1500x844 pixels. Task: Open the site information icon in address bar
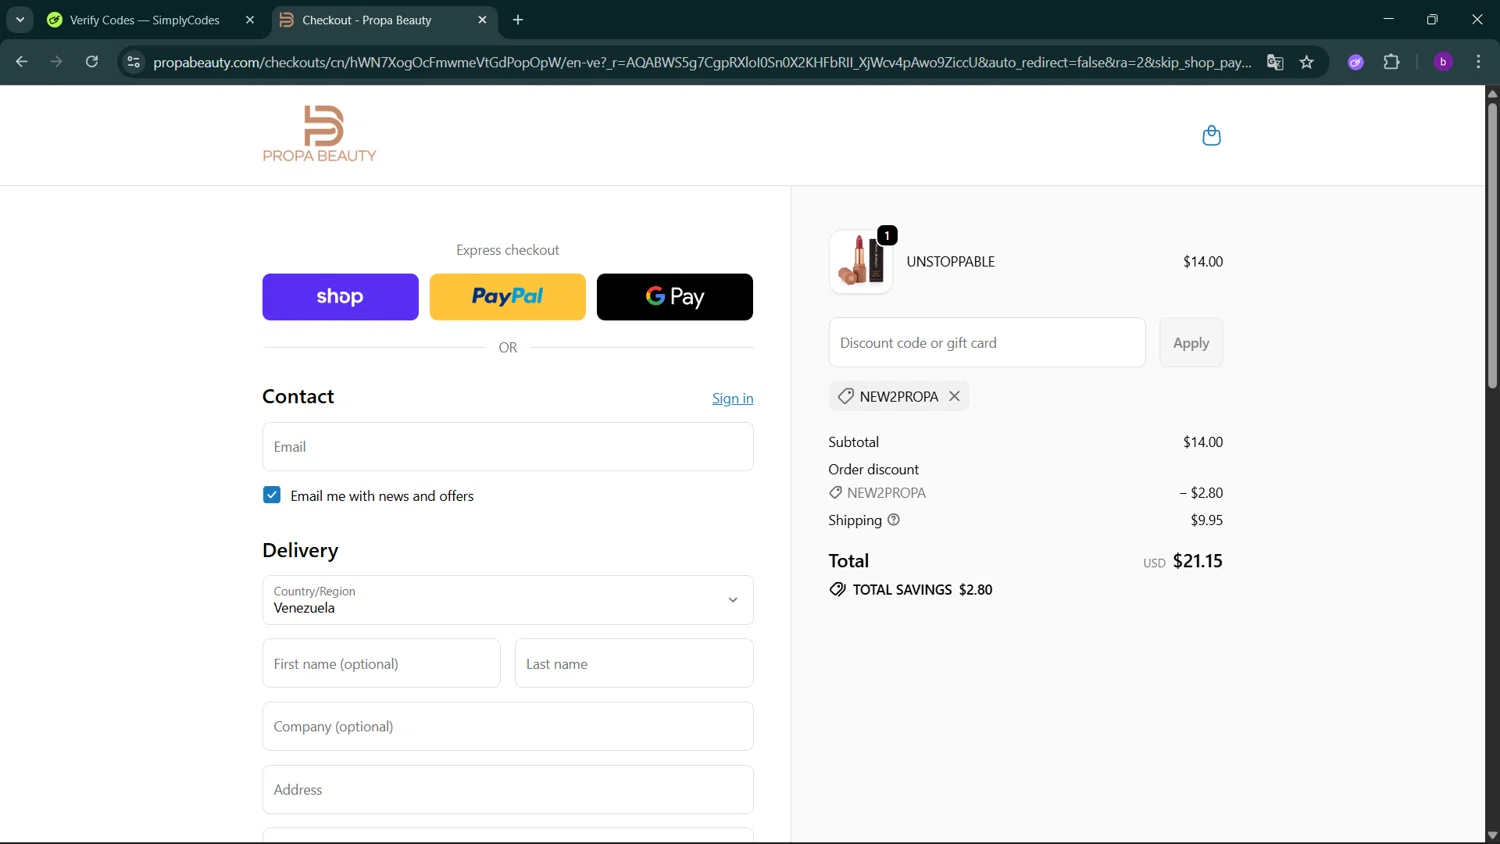(134, 62)
